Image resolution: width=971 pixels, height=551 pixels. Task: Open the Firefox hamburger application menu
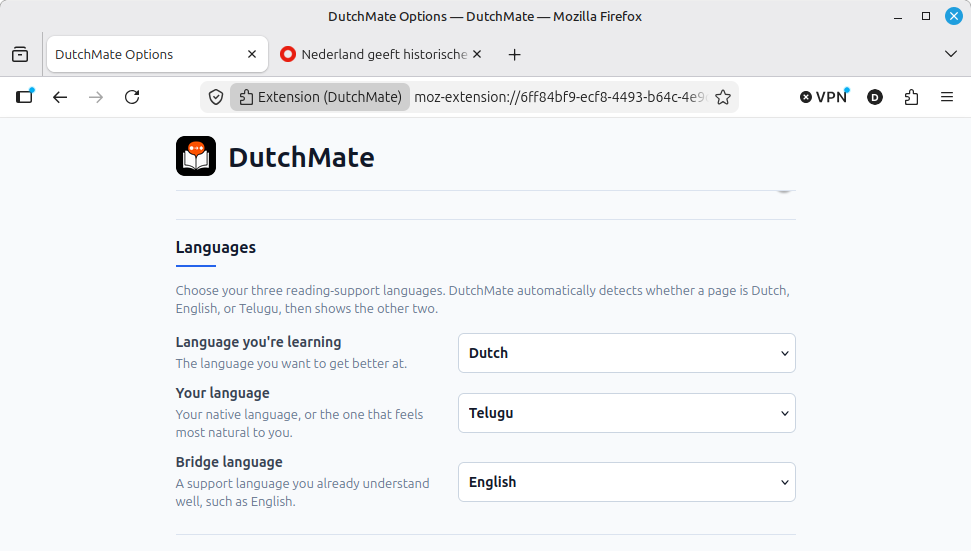[x=947, y=97]
